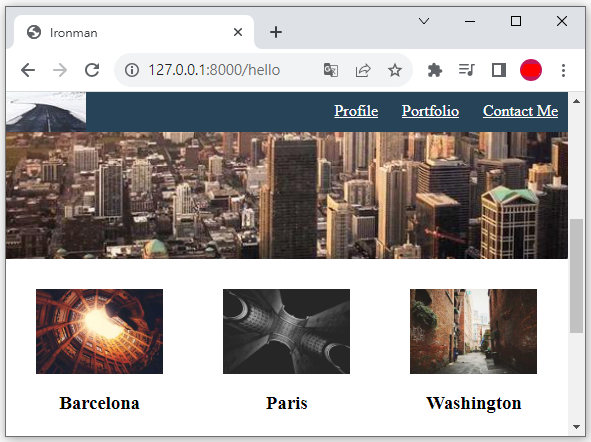This screenshot has height=442, width=591.
Task: Open a new tab
Action: pyautogui.click(x=276, y=32)
